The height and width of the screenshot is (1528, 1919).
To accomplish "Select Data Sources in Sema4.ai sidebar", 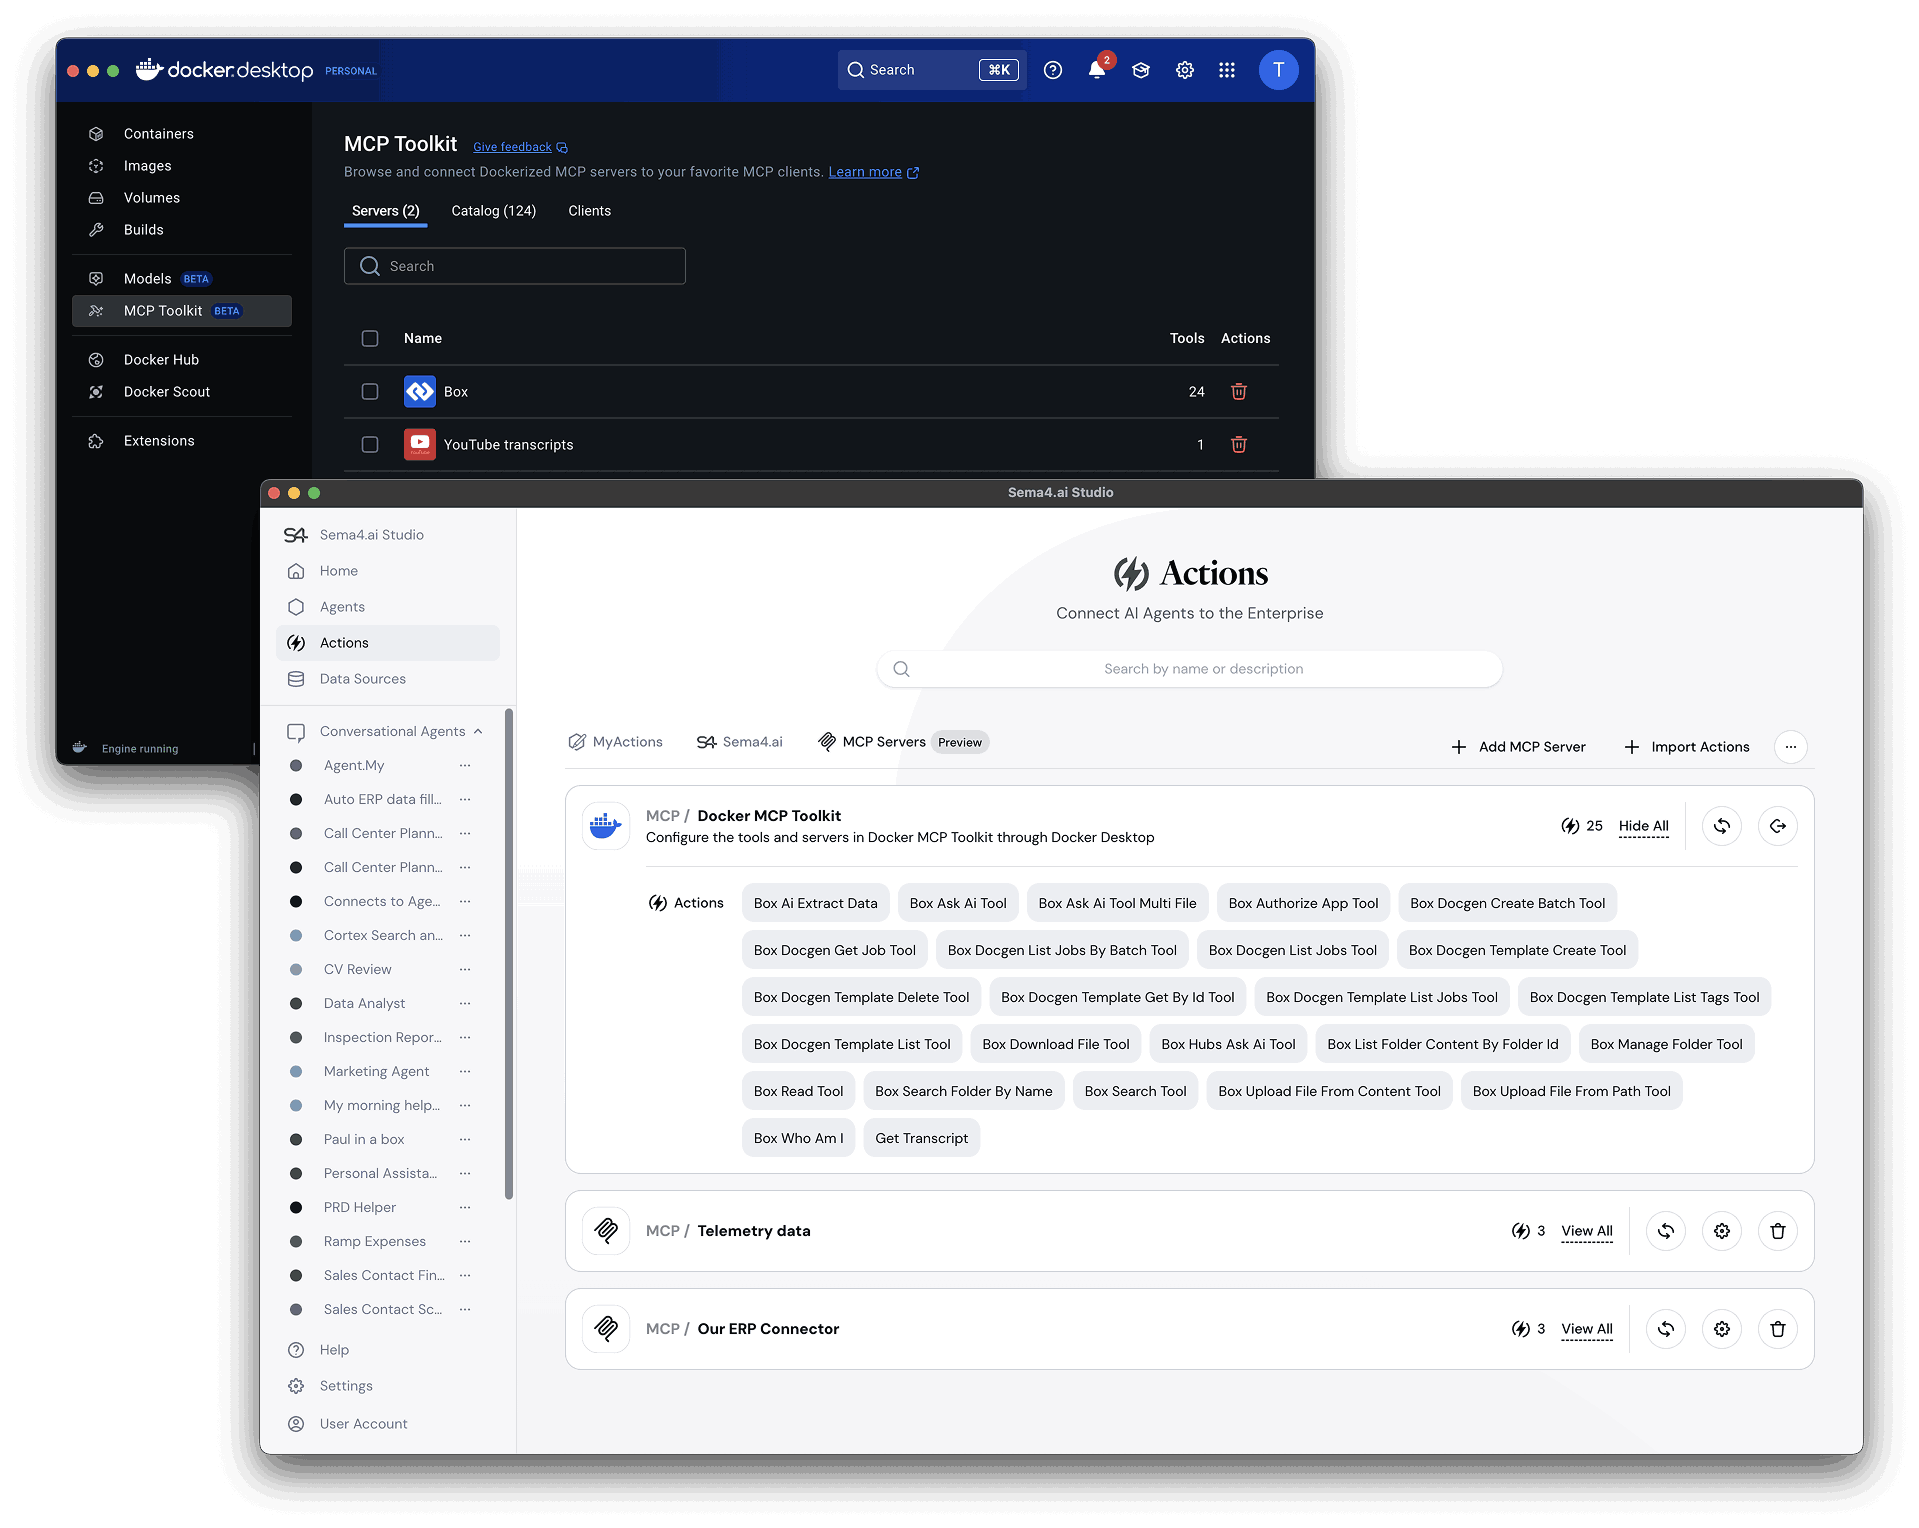I will (x=361, y=678).
